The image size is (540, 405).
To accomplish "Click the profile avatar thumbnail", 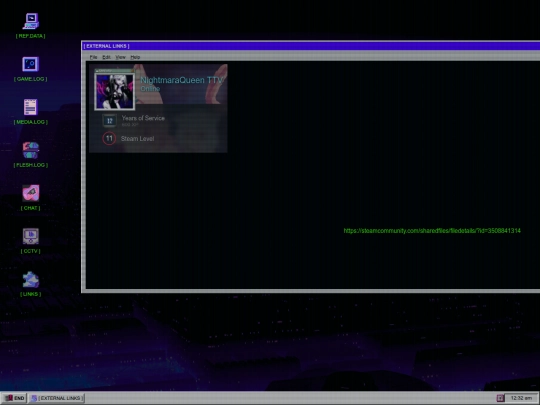I will pyautogui.click(x=115, y=91).
